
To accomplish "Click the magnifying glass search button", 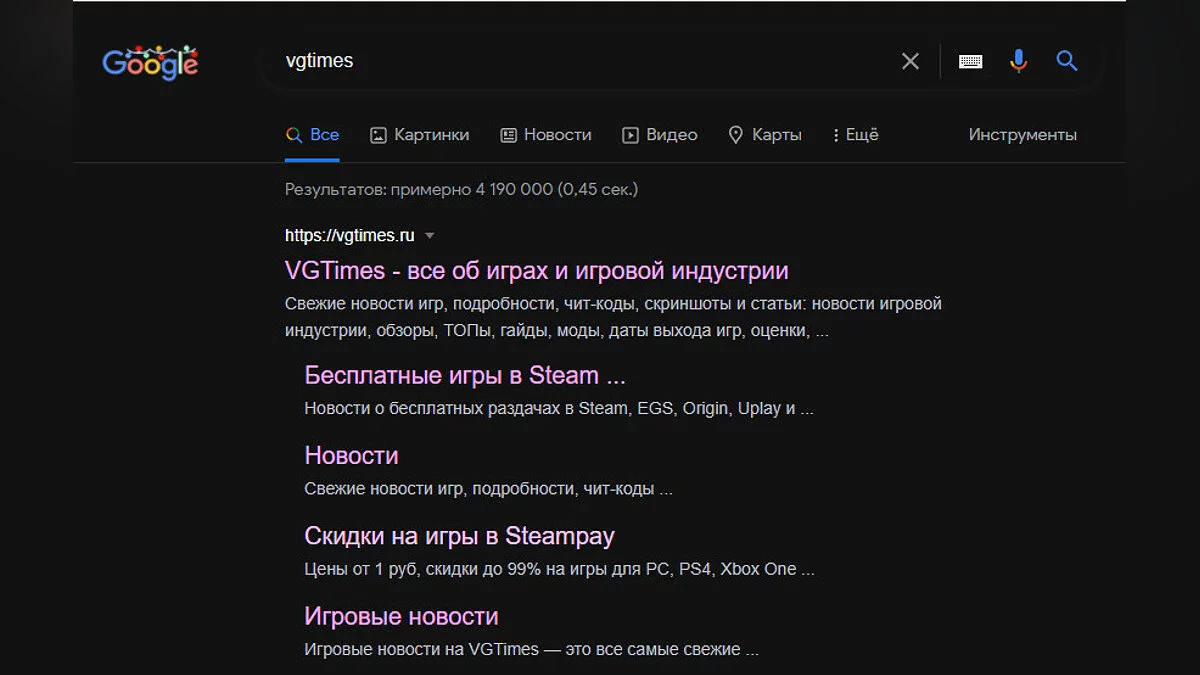I will [1067, 61].
